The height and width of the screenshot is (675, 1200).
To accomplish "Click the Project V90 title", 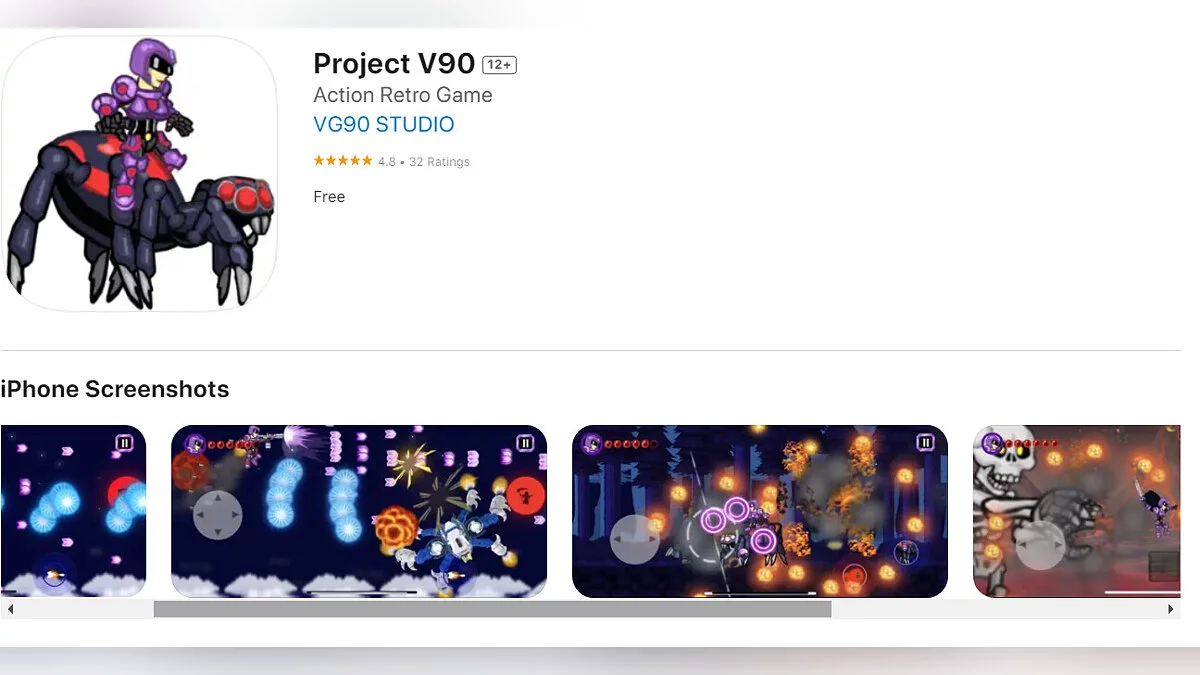I will click(x=394, y=64).
